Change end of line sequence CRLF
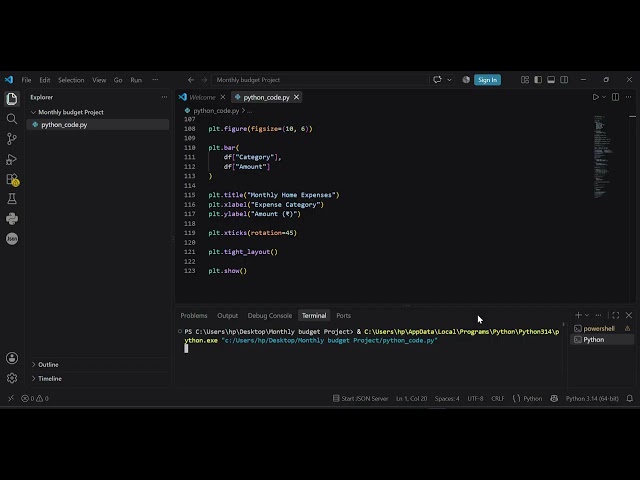Image resolution: width=640 pixels, height=480 pixels. pyautogui.click(x=498, y=398)
